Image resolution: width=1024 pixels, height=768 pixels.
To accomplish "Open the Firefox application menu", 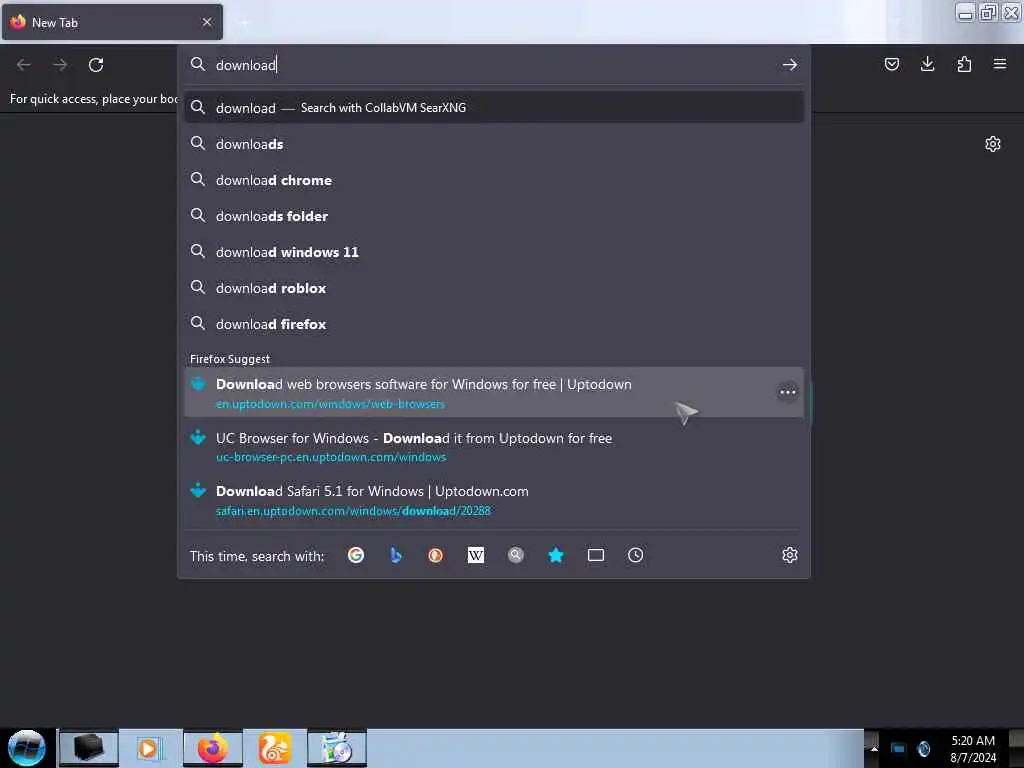I will (x=1000, y=64).
